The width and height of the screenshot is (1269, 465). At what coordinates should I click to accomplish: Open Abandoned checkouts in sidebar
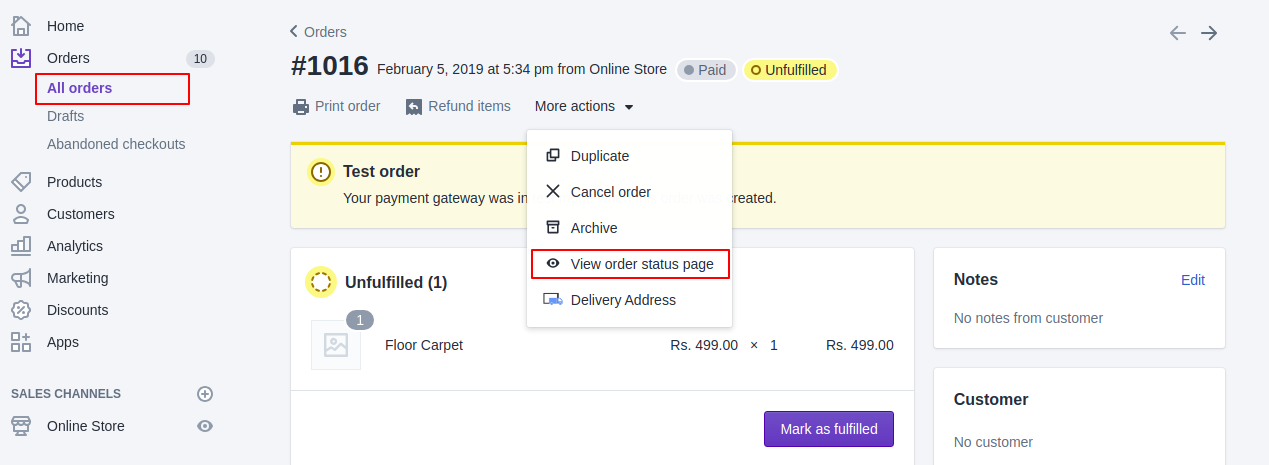(116, 144)
